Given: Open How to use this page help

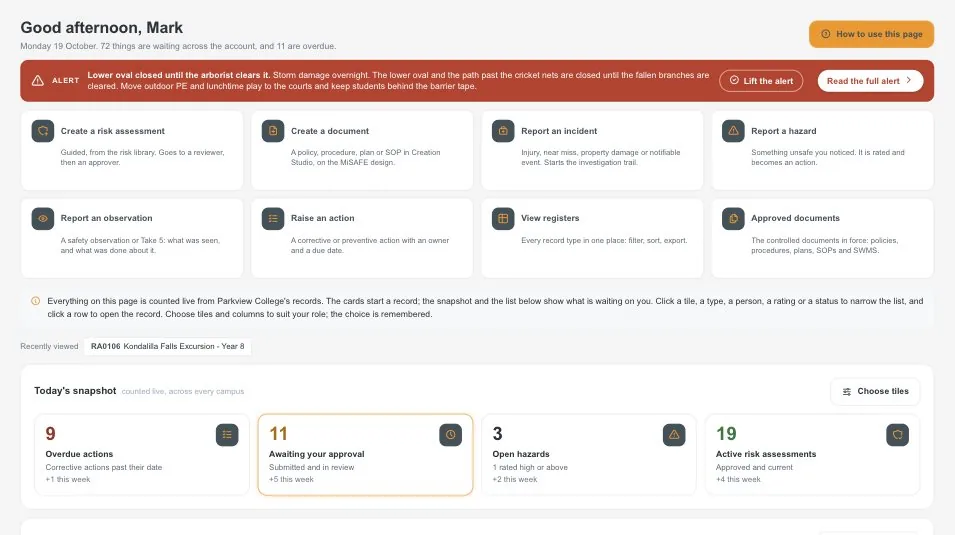Looking at the screenshot, I should [x=872, y=34].
